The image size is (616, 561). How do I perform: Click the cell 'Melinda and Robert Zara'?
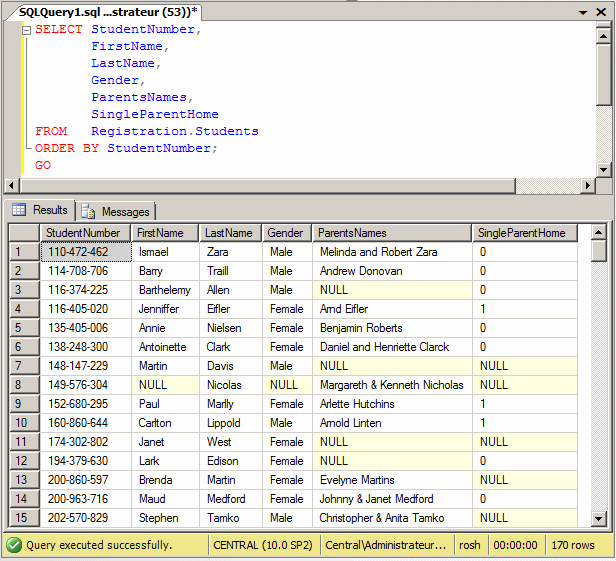tap(392, 252)
